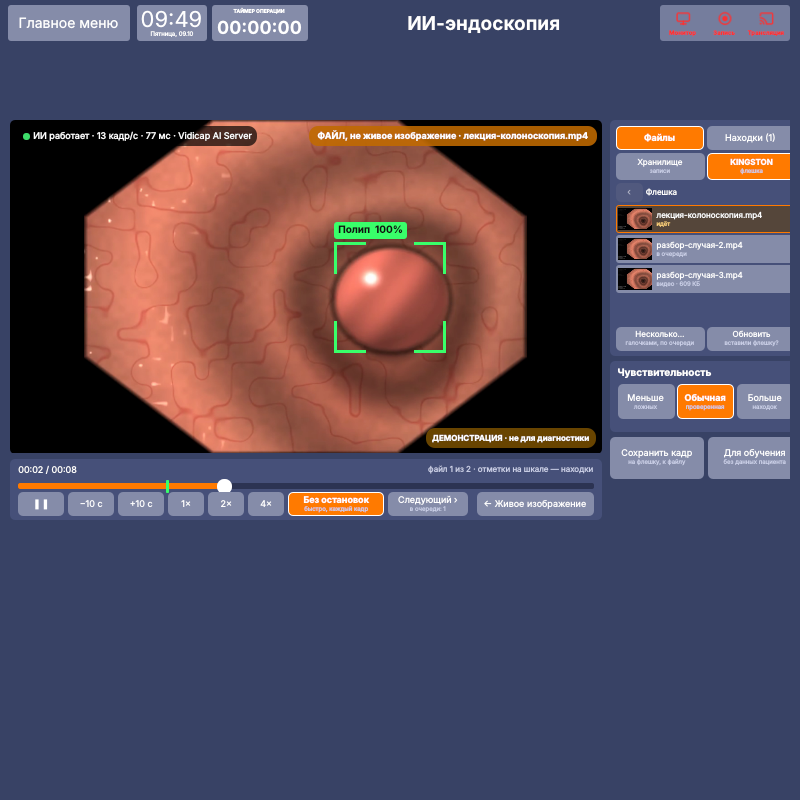Pause the video playback

coord(41,504)
